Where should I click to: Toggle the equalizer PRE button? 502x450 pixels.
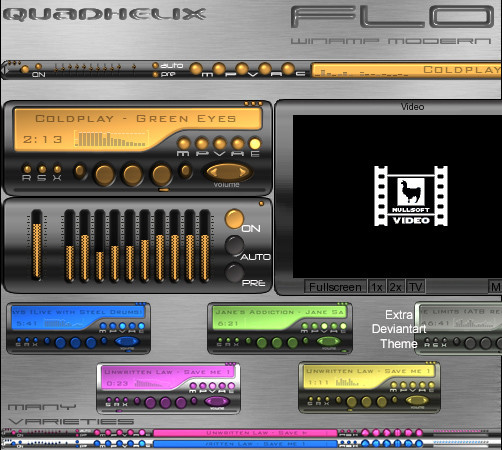234,272
